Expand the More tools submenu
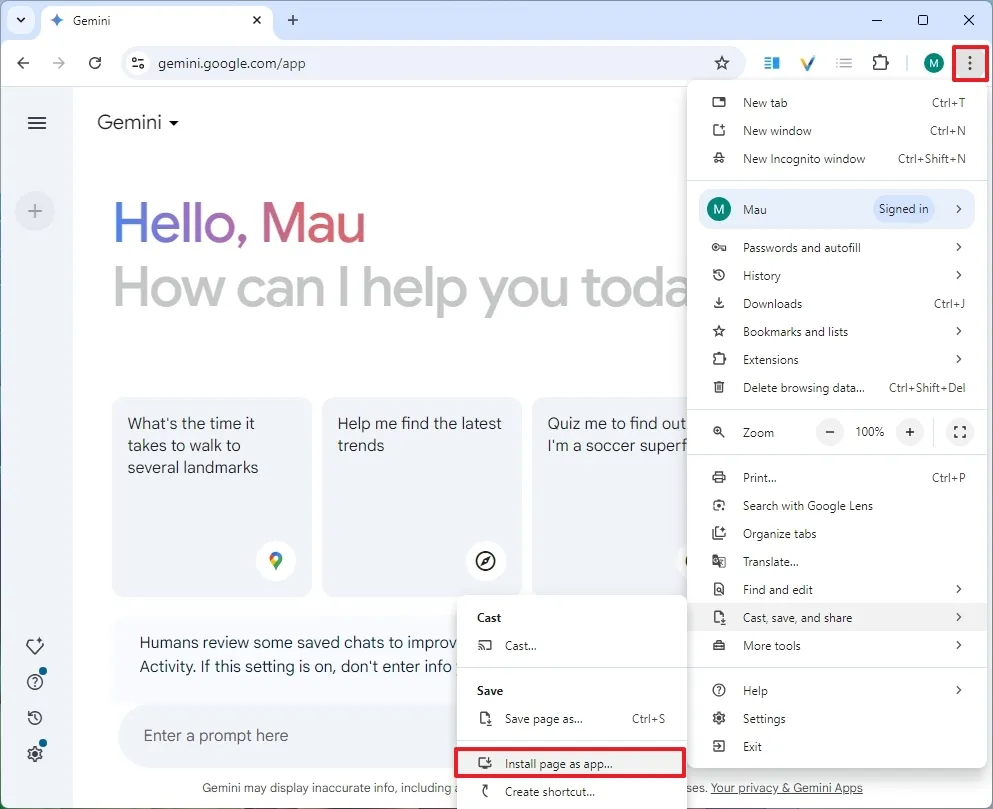This screenshot has width=993, height=809. pyautogui.click(x=769, y=646)
